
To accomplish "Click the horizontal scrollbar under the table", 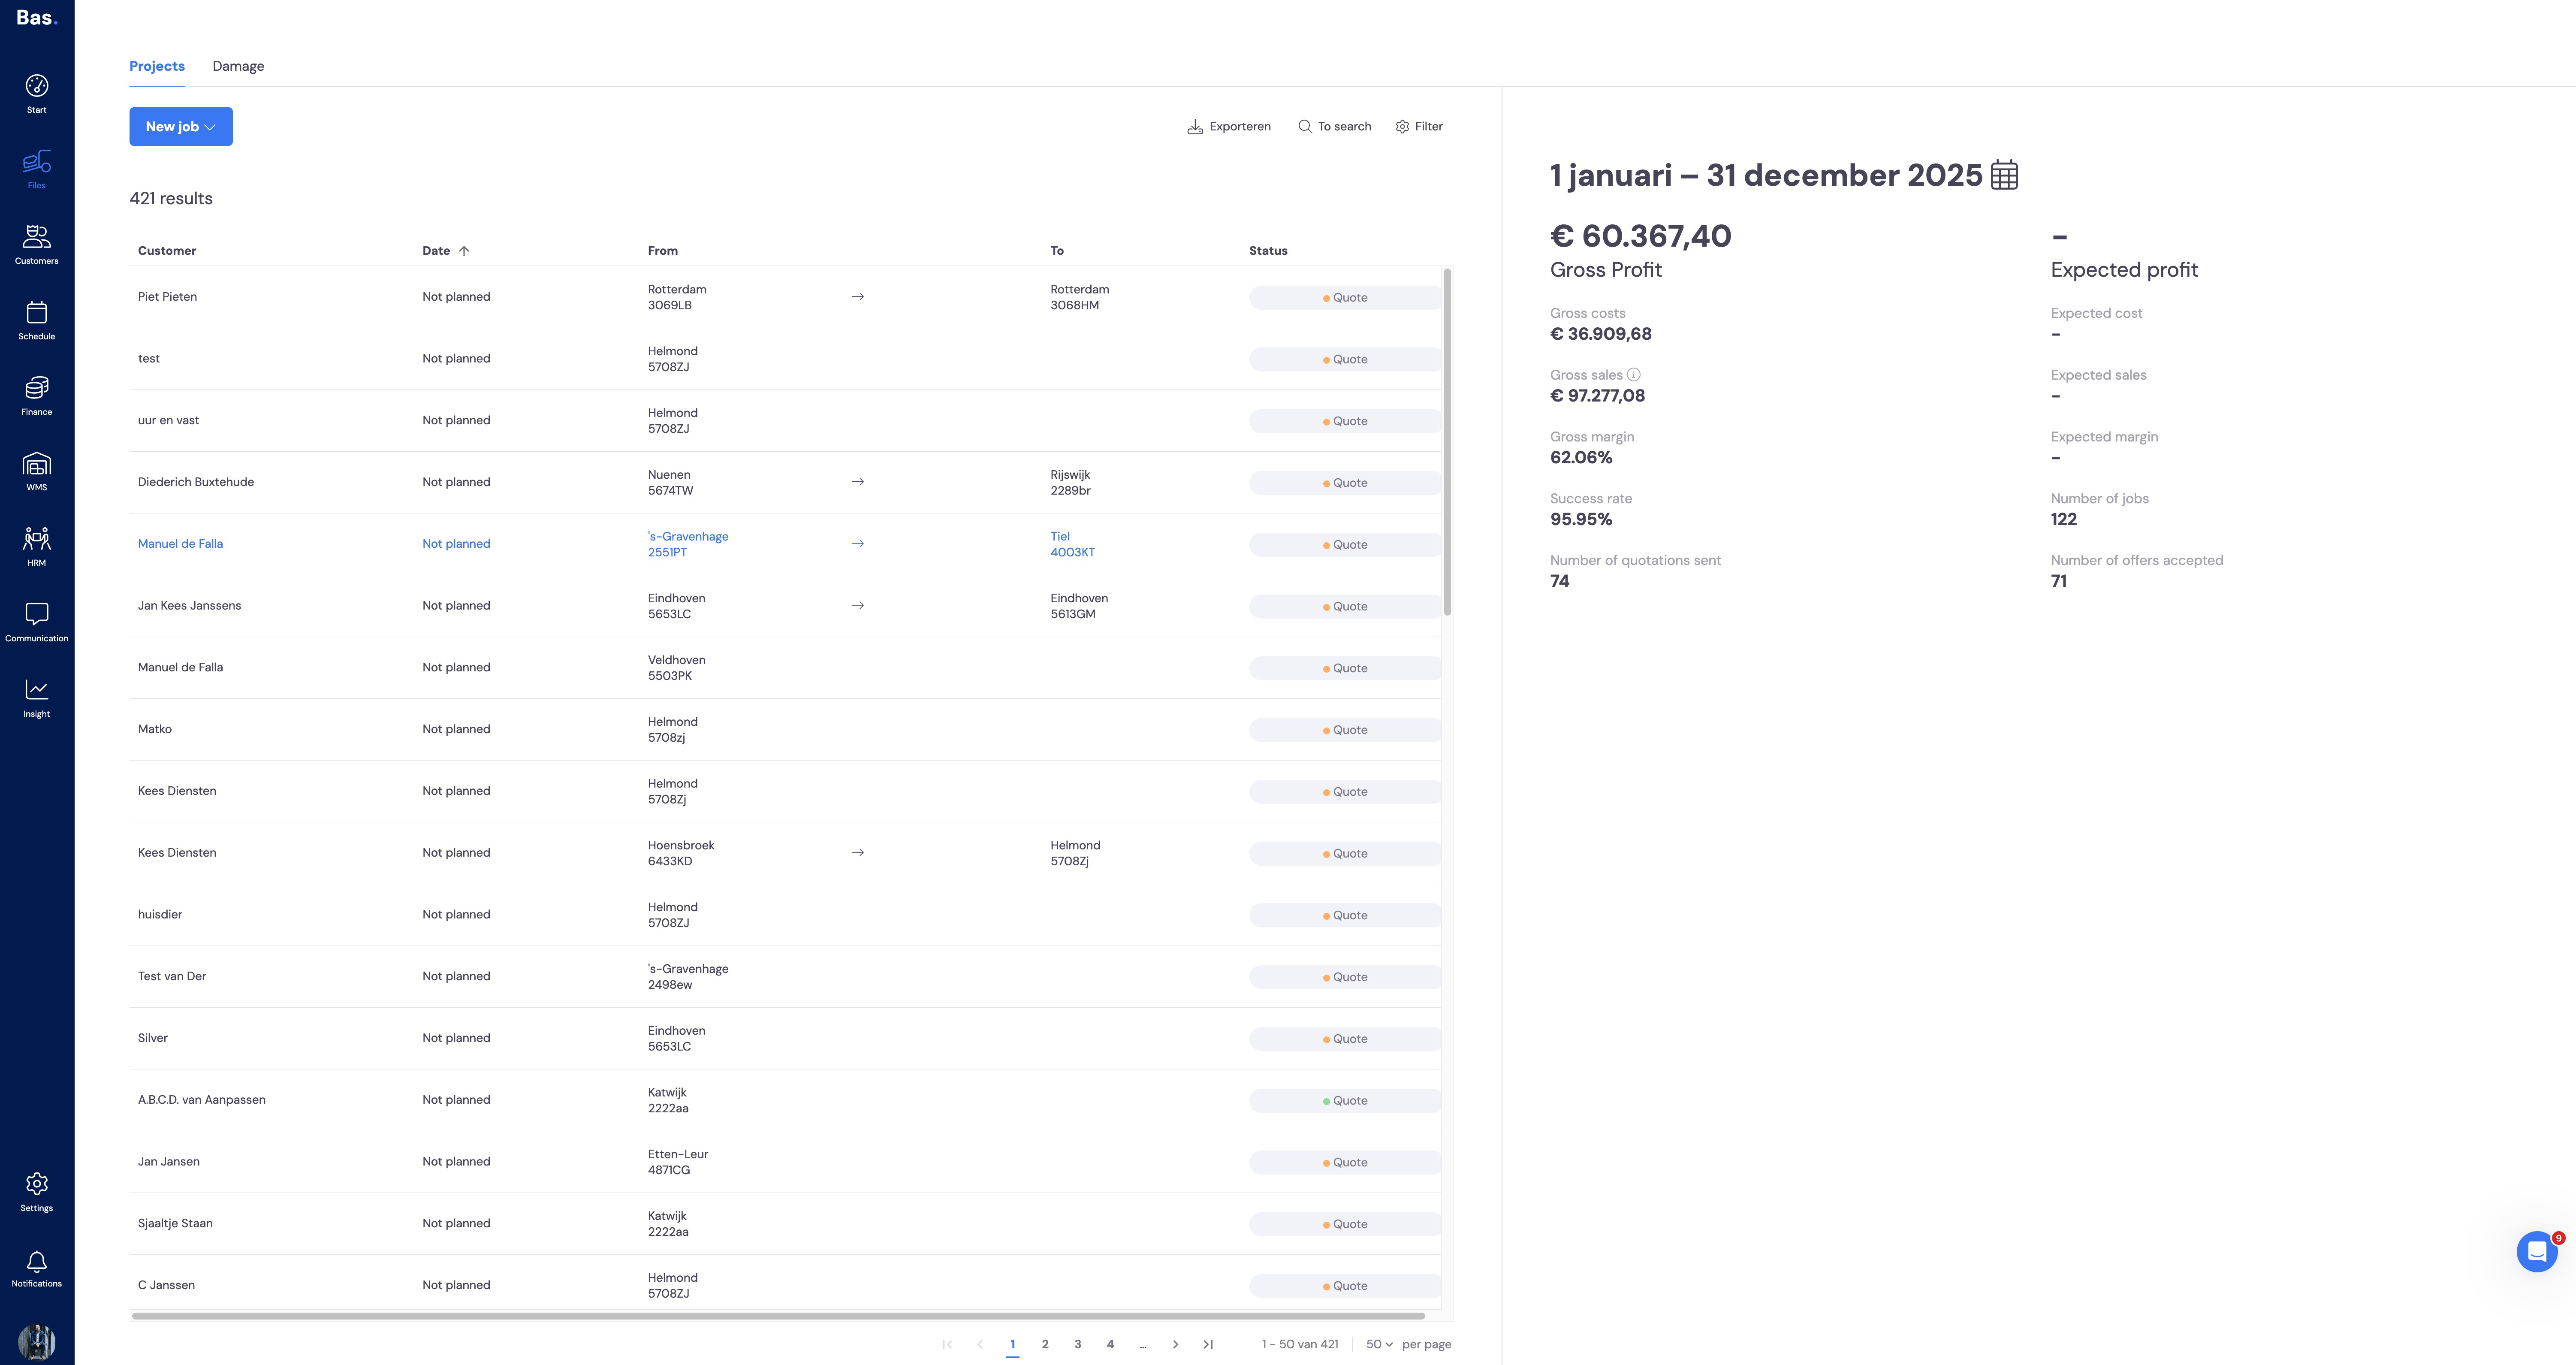I will (x=778, y=1316).
